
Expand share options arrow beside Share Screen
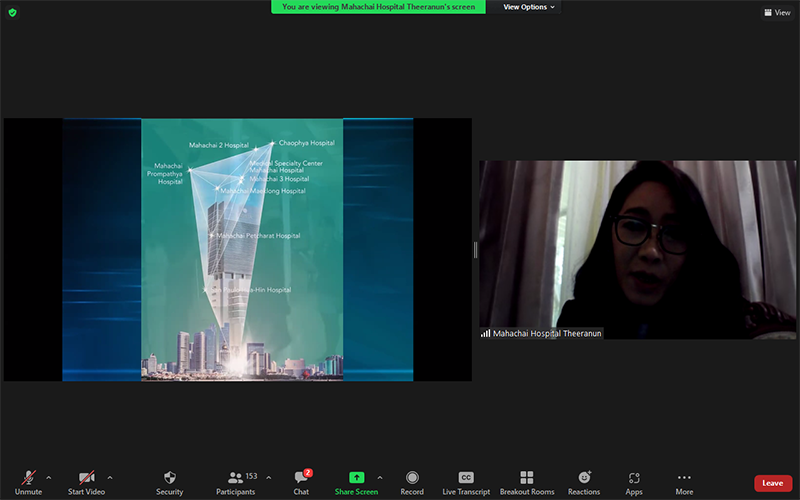(380, 478)
